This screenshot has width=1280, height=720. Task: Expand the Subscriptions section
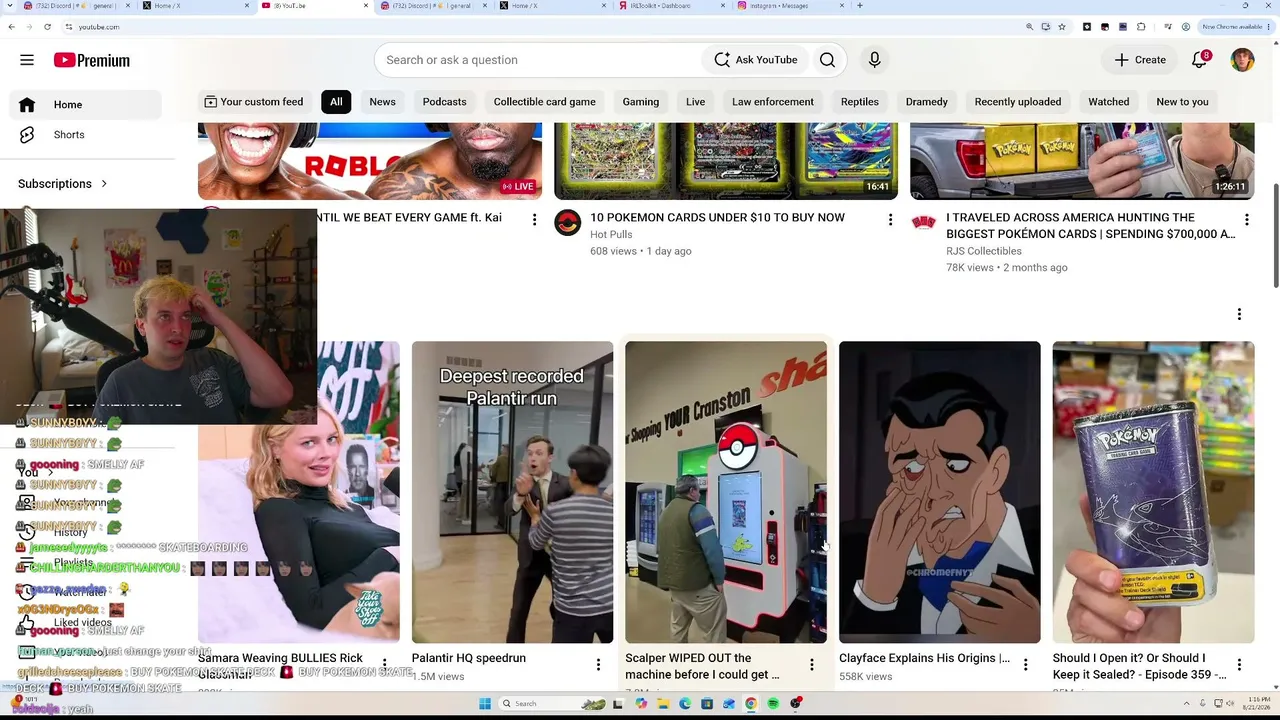point(63,184)
